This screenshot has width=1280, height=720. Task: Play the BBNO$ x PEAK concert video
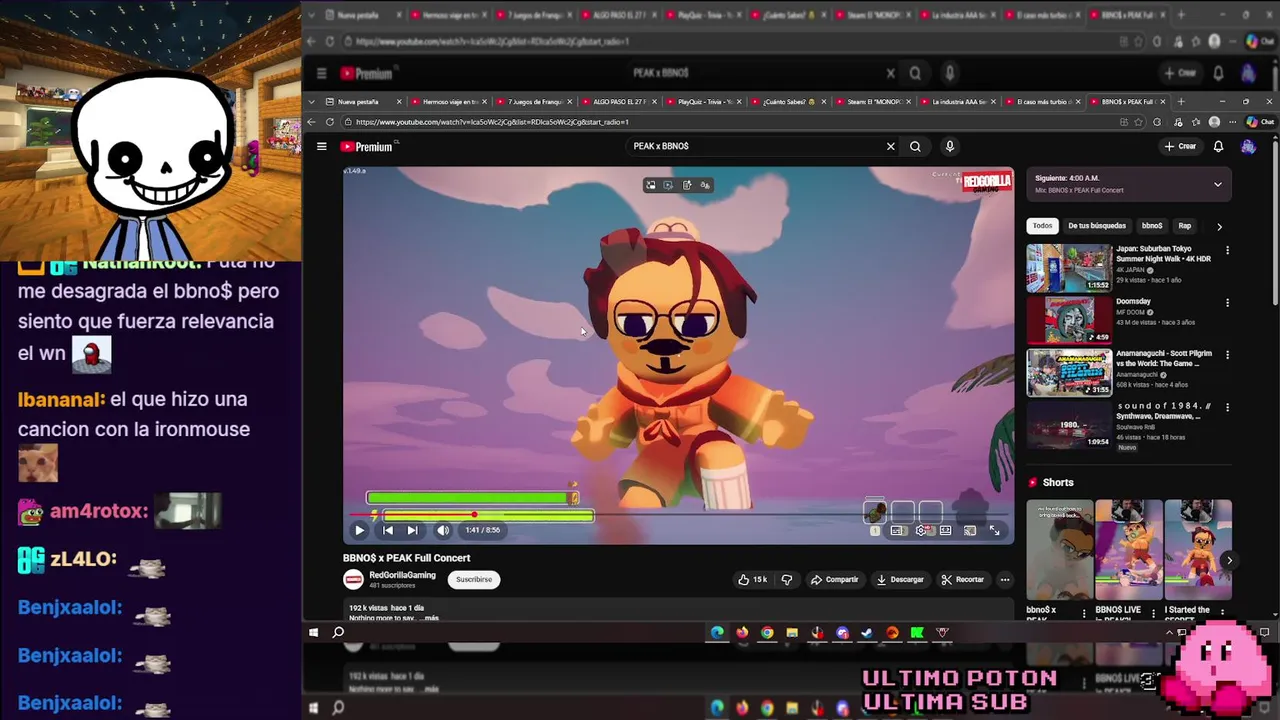(x=359, y=530)
